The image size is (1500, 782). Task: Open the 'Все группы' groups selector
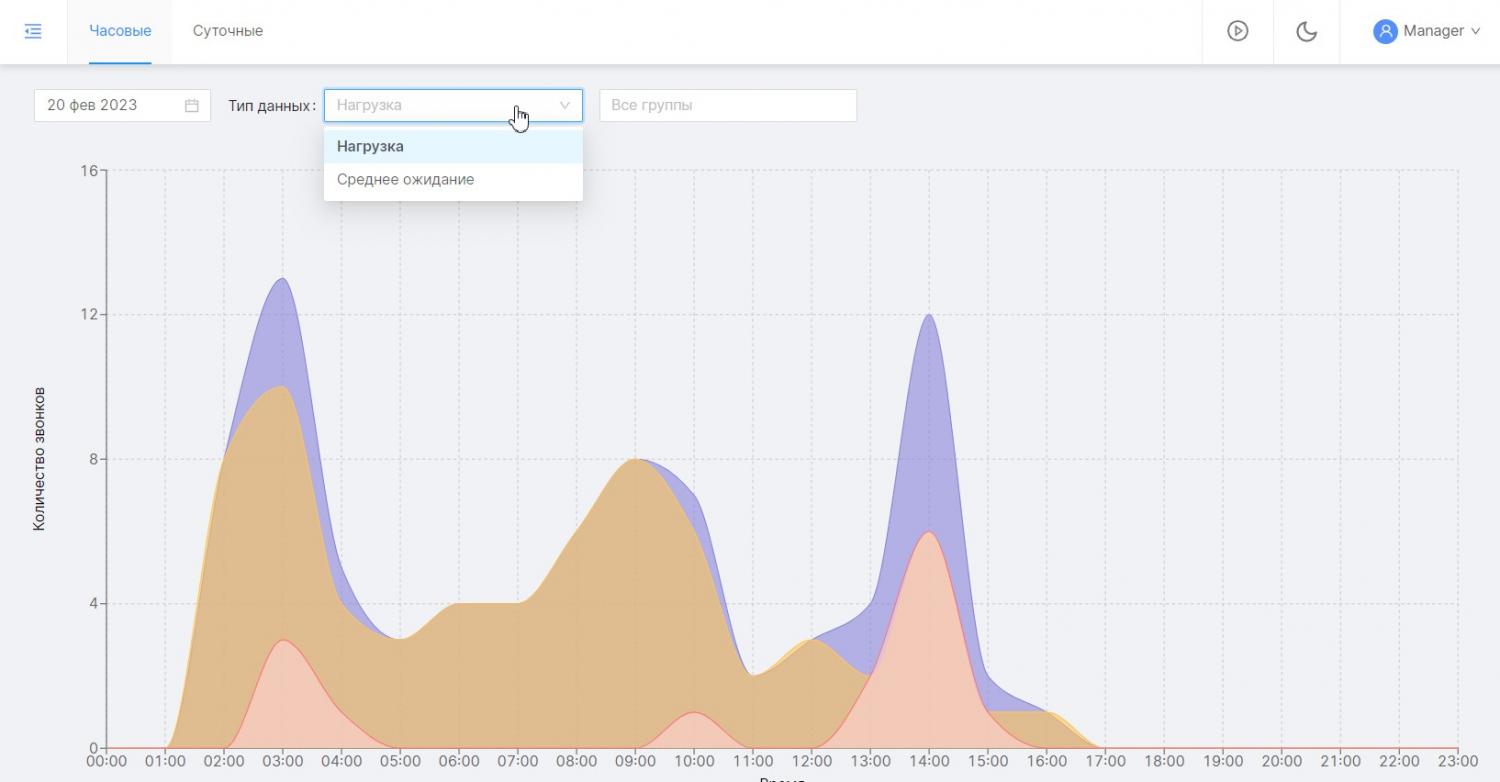coord(727,105)
